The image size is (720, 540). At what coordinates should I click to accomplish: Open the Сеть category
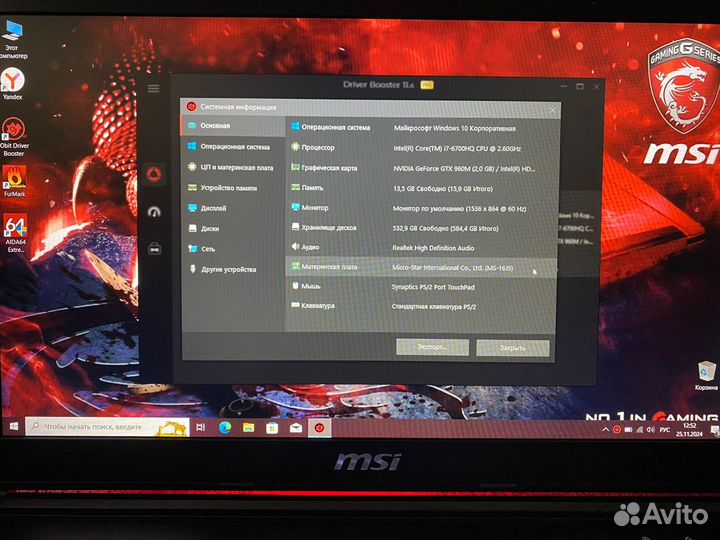(x=233, y=249)
